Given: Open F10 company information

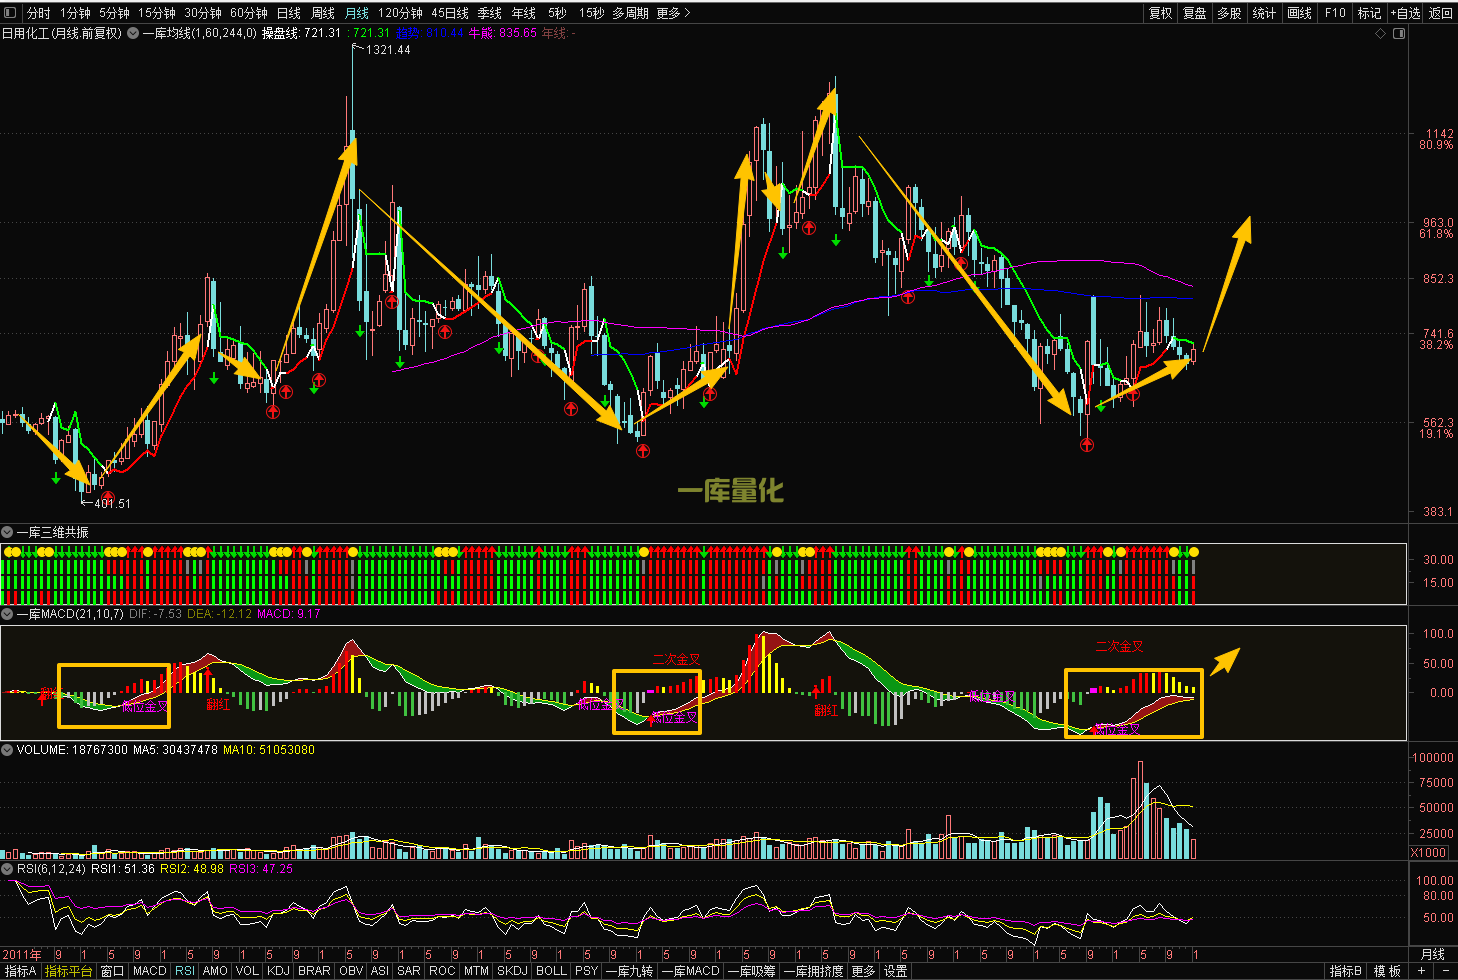Looking at the screenshot, I should click(x=1335, y=13).
